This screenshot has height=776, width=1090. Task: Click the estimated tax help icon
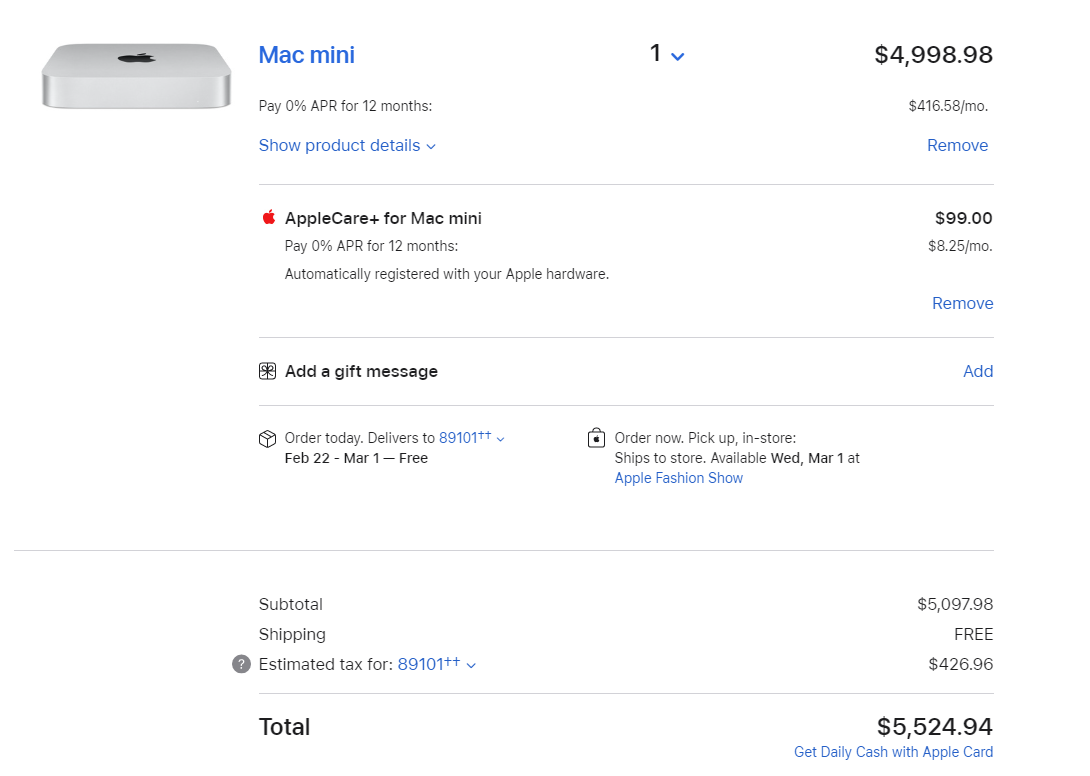tap(241, 664)
